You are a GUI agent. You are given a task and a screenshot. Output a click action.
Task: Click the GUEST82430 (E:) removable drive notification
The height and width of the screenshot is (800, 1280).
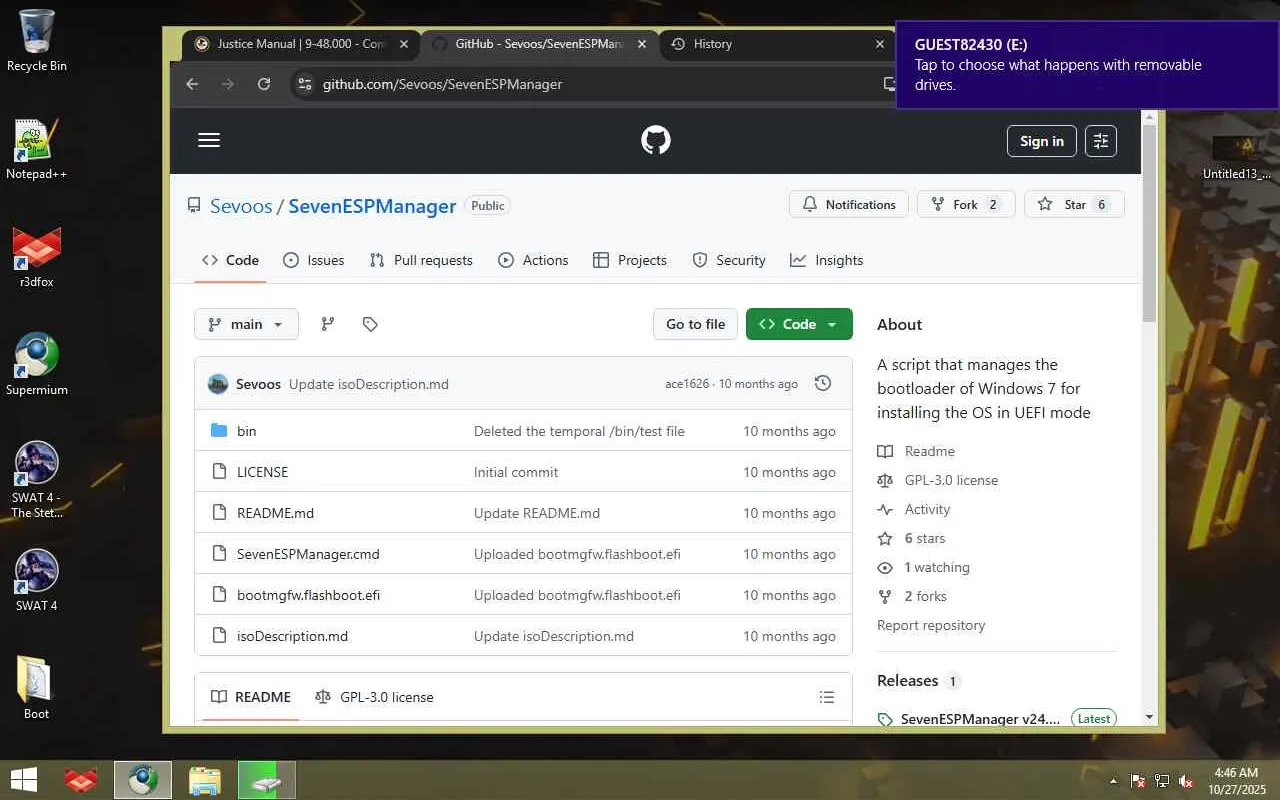tap(1087, 65)
